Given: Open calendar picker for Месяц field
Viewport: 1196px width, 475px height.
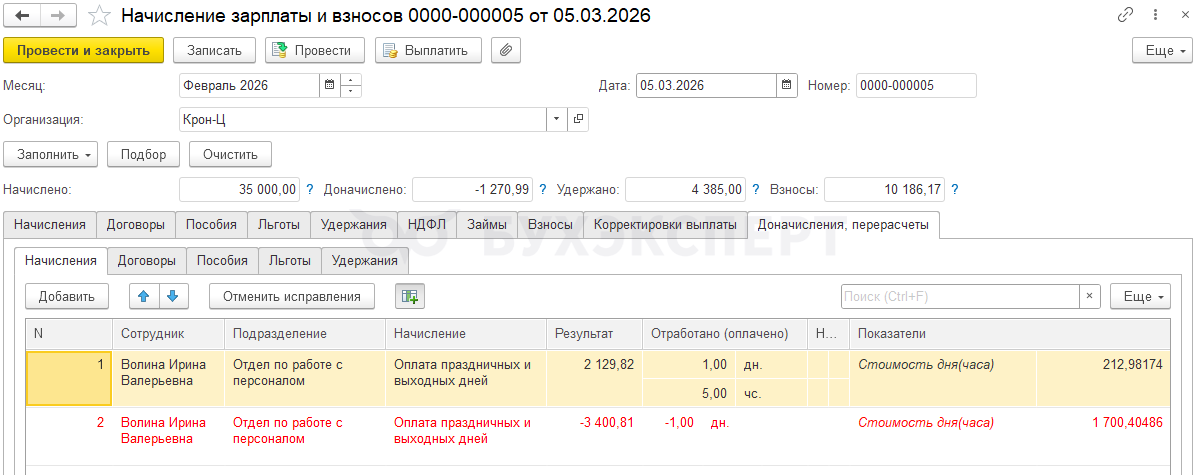Looking at the screenshot, I should click(x=329, y=86).
